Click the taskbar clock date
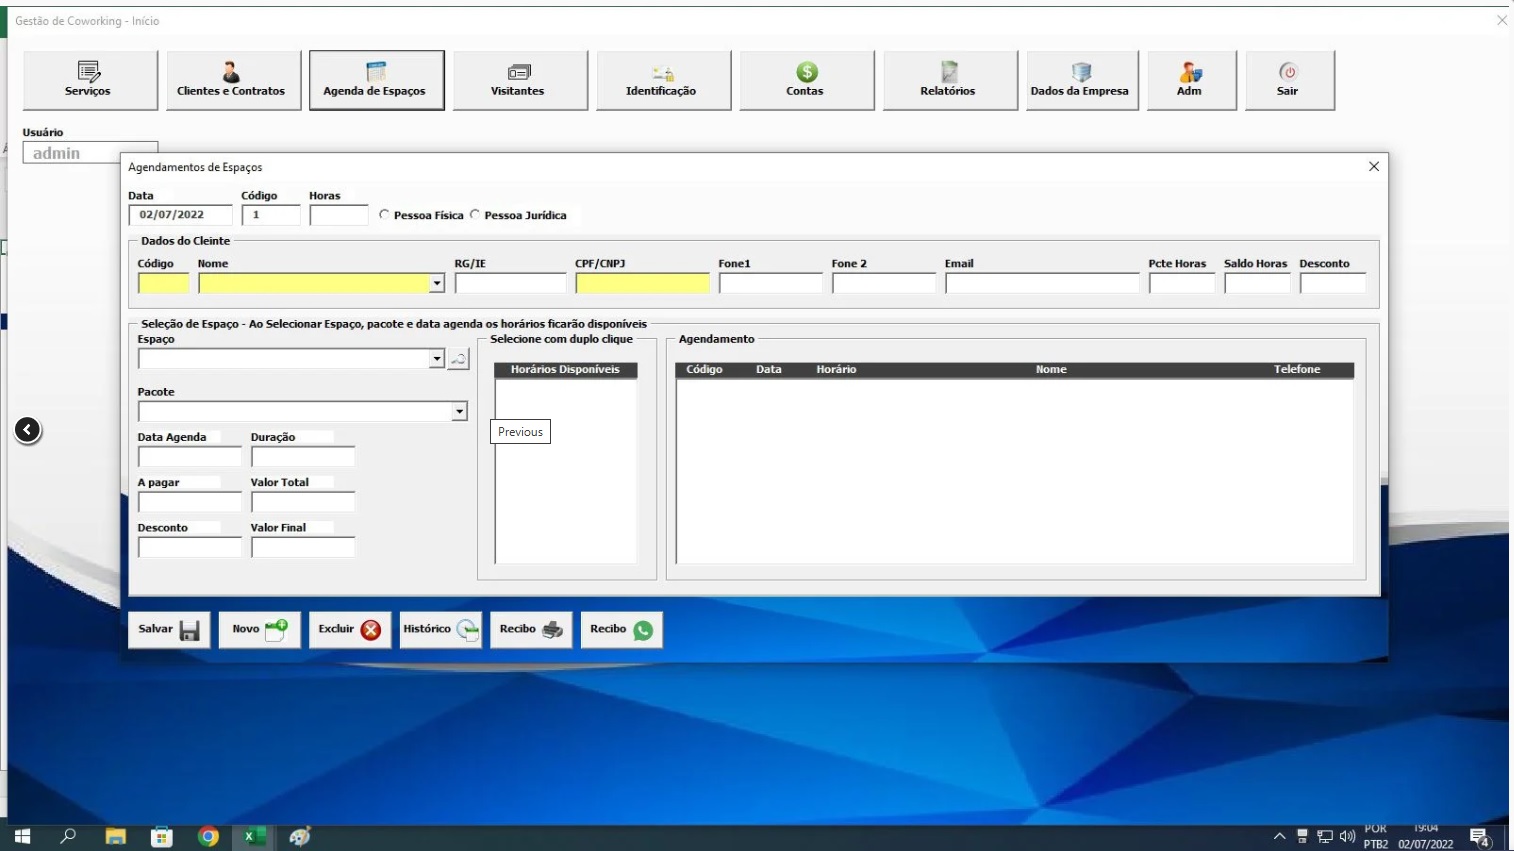Viewport: 1514px width, 851px height. click(1426, 844)
